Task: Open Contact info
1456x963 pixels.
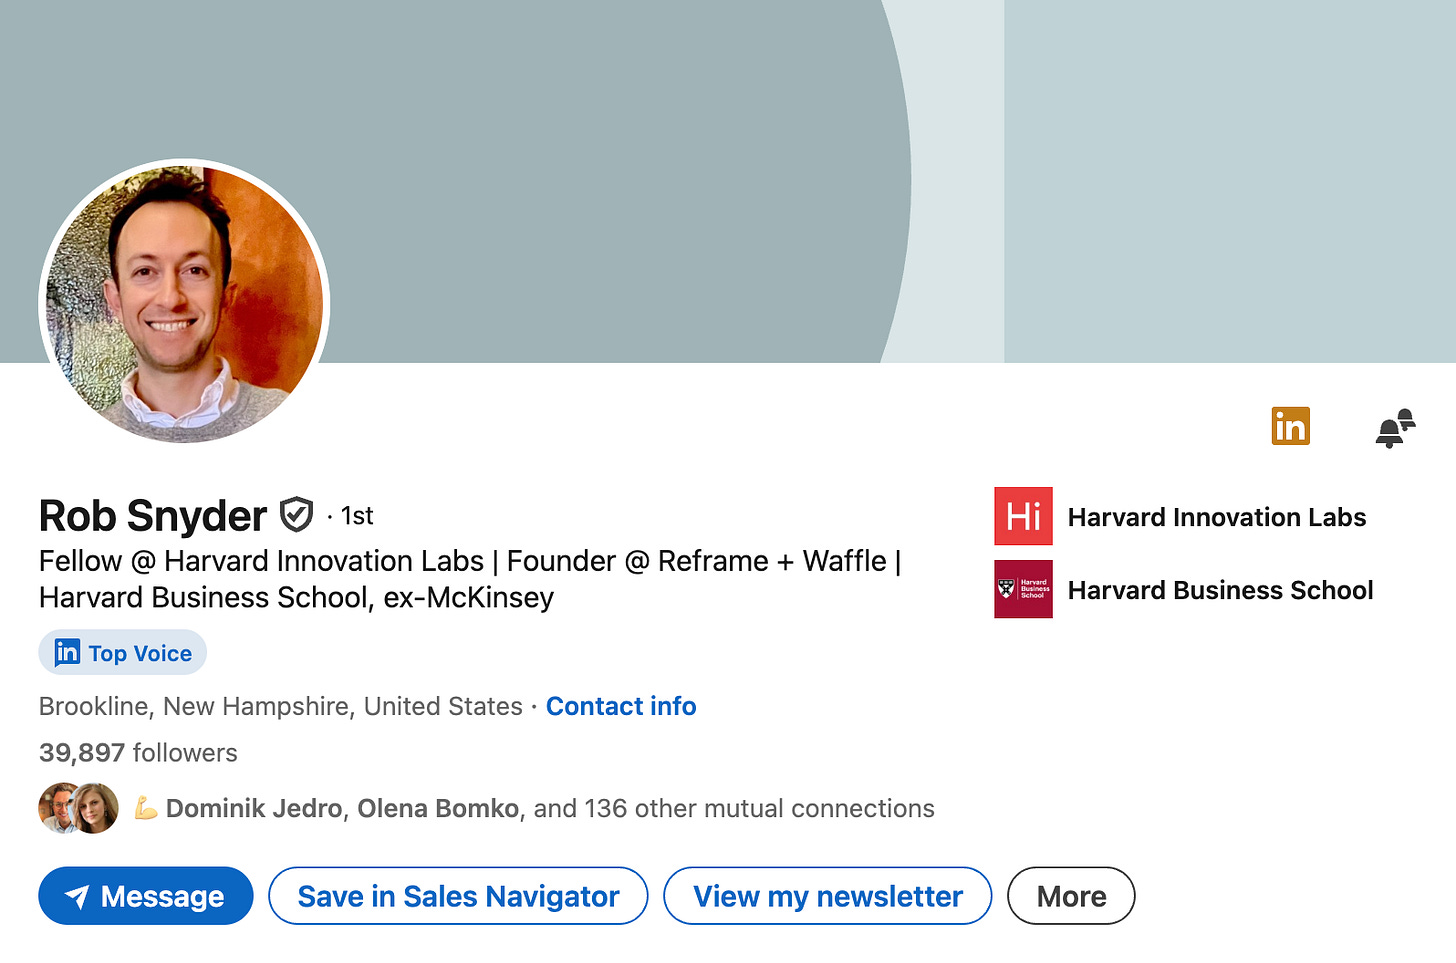Action: 620,706
